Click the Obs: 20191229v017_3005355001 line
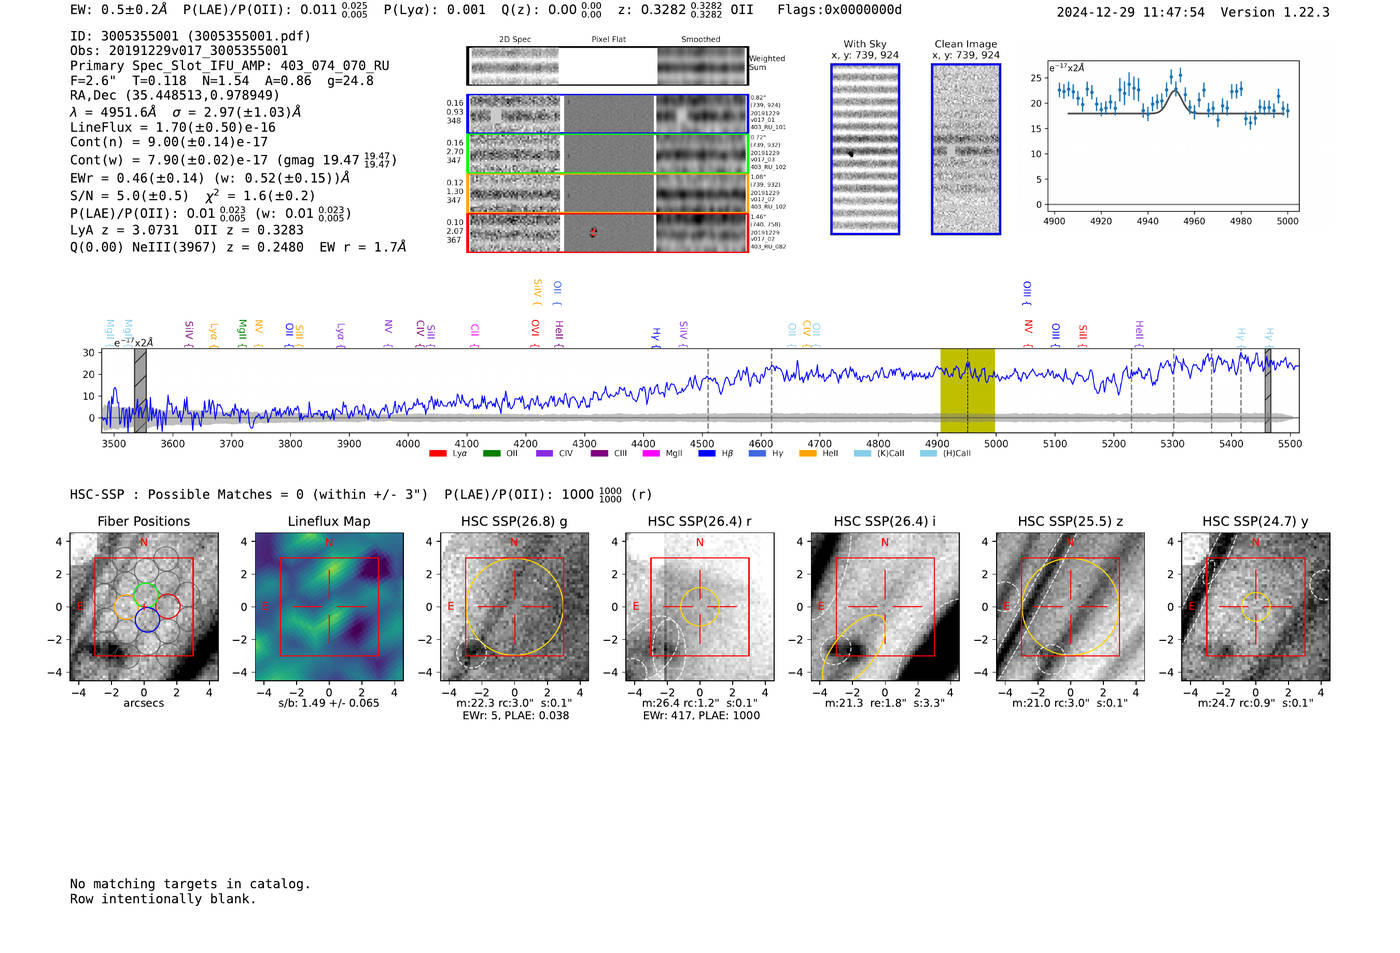Image resolution: width=1400 pixels, height=953 pixels. 179,51
